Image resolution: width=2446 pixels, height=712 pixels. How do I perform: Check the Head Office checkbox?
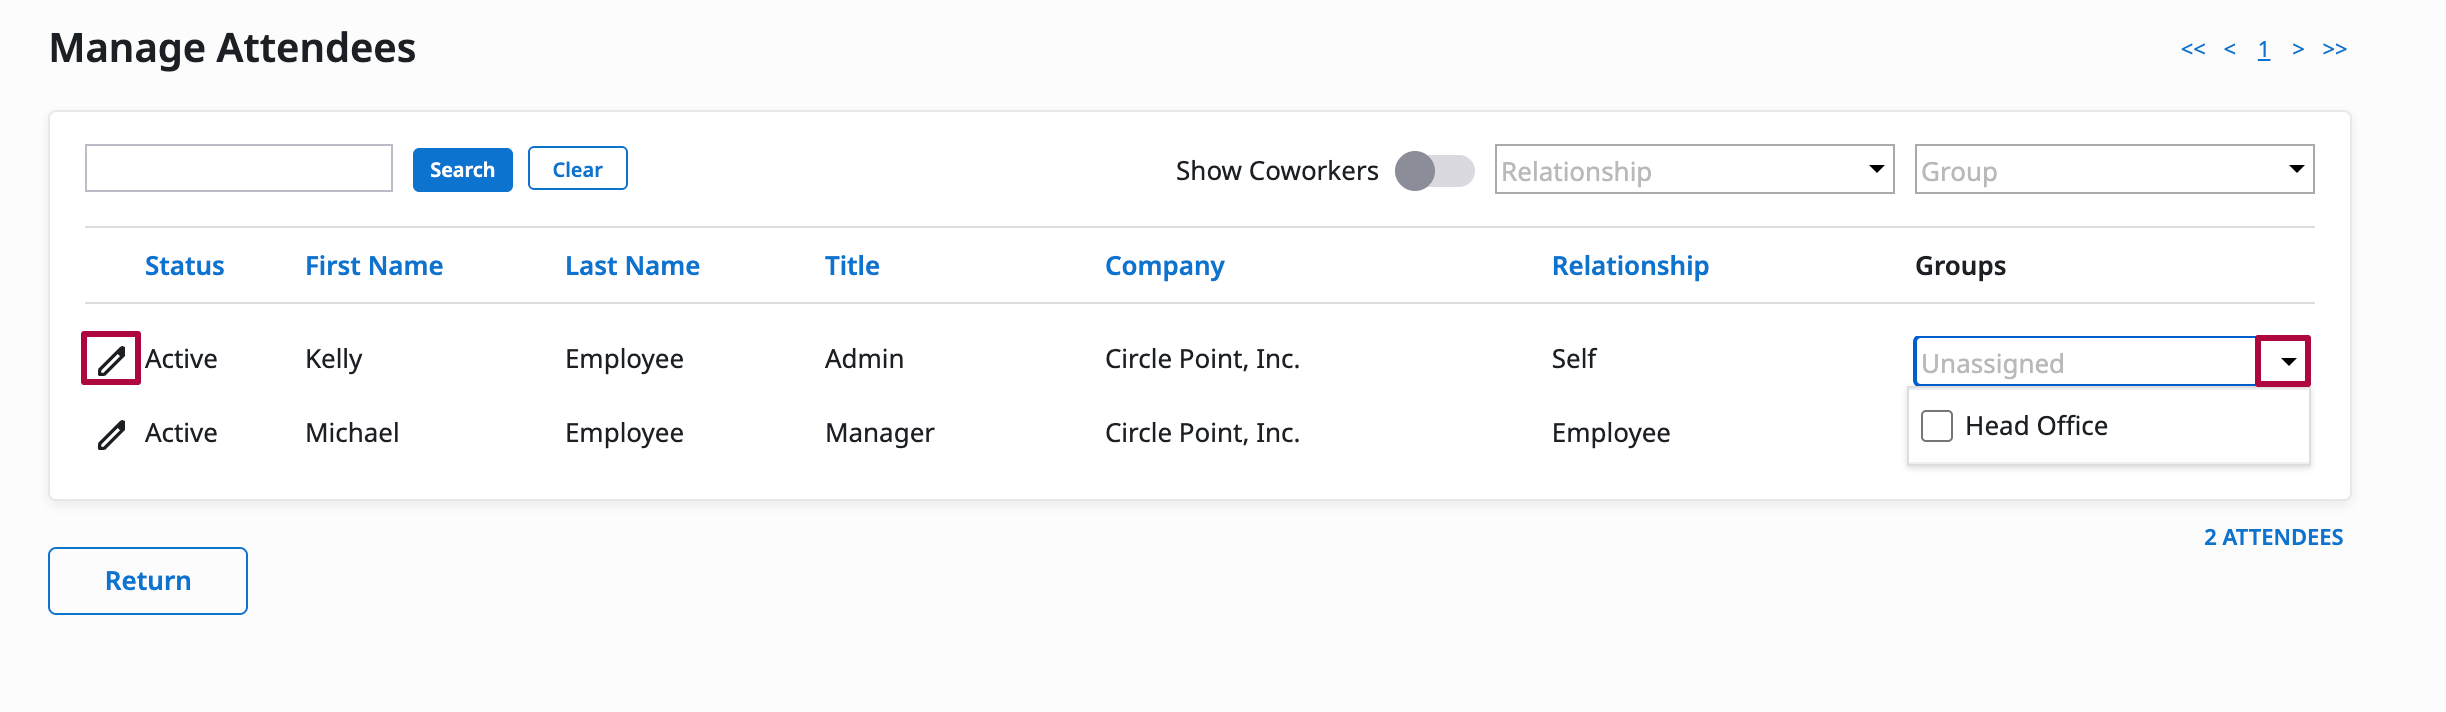point(1937,426)
